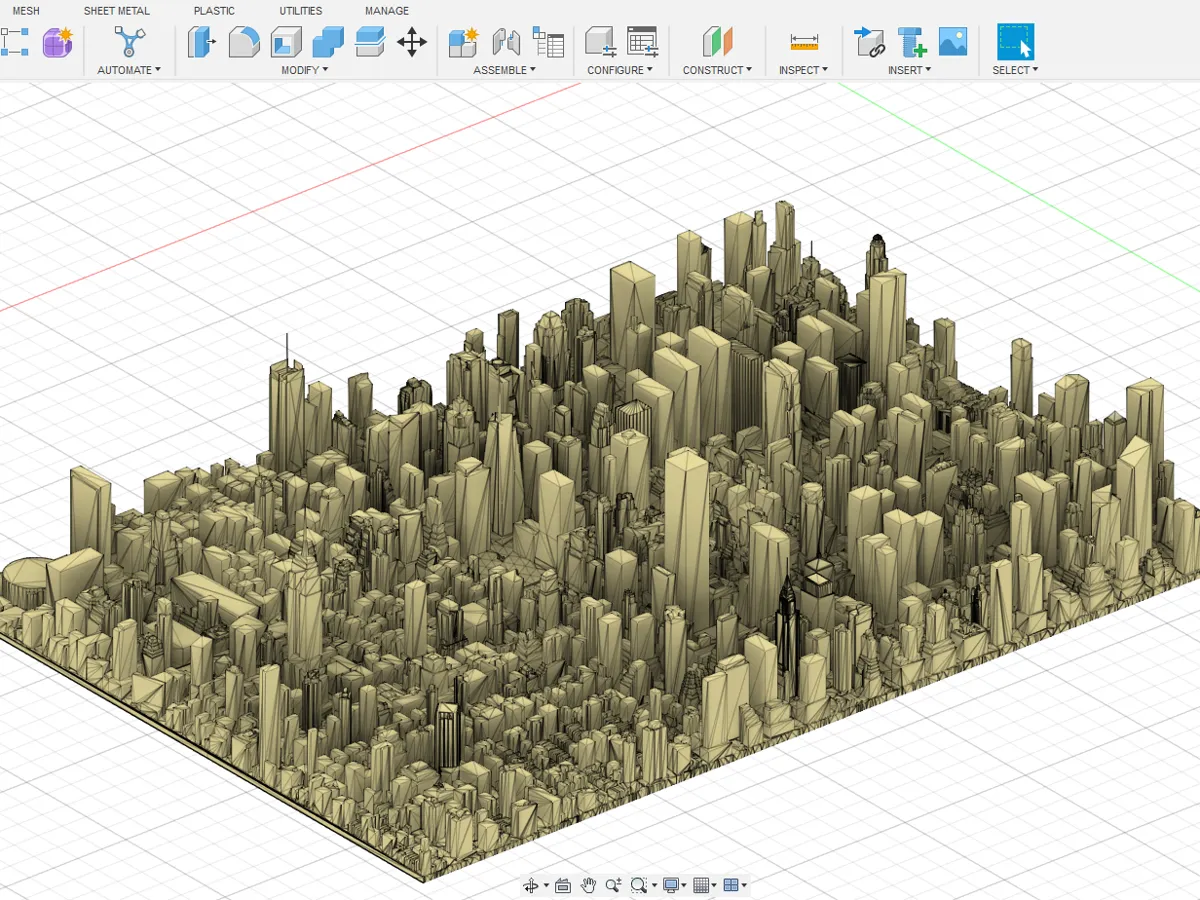Expand the MODIFY dropdown menu
1200x900 pixels.
pos(304,70)
